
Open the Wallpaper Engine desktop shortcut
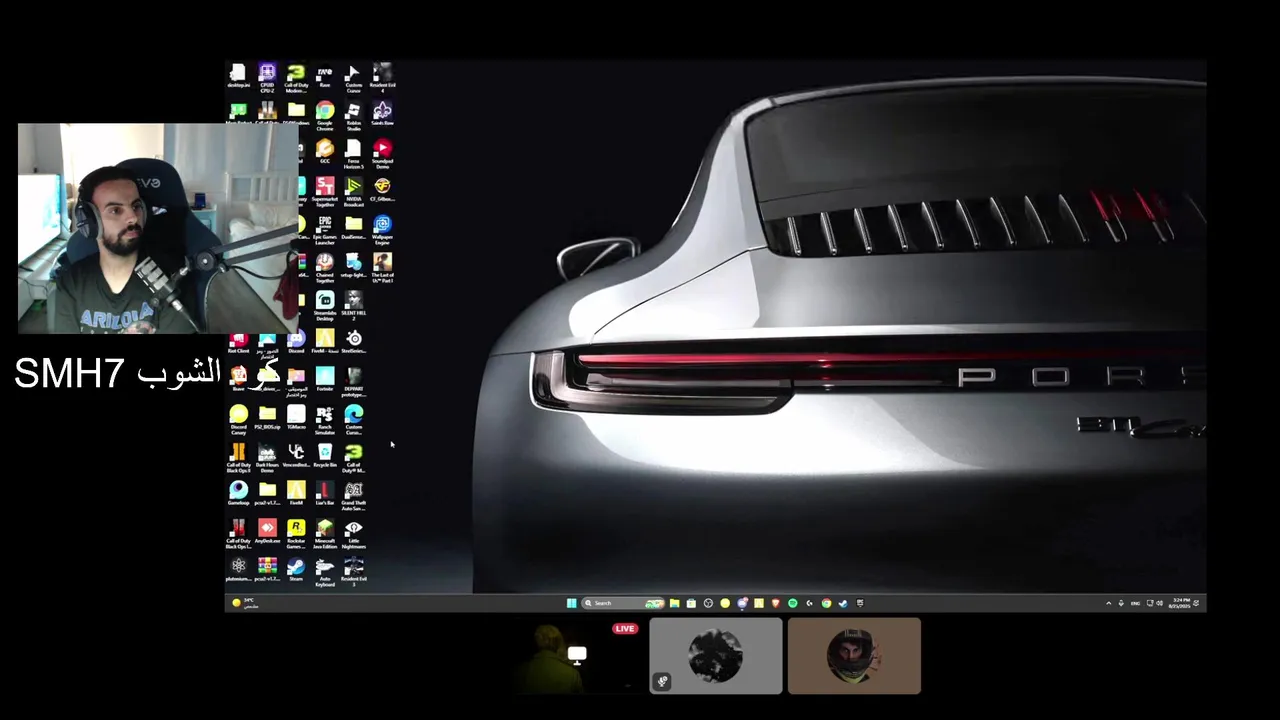[x=382, y=231]
